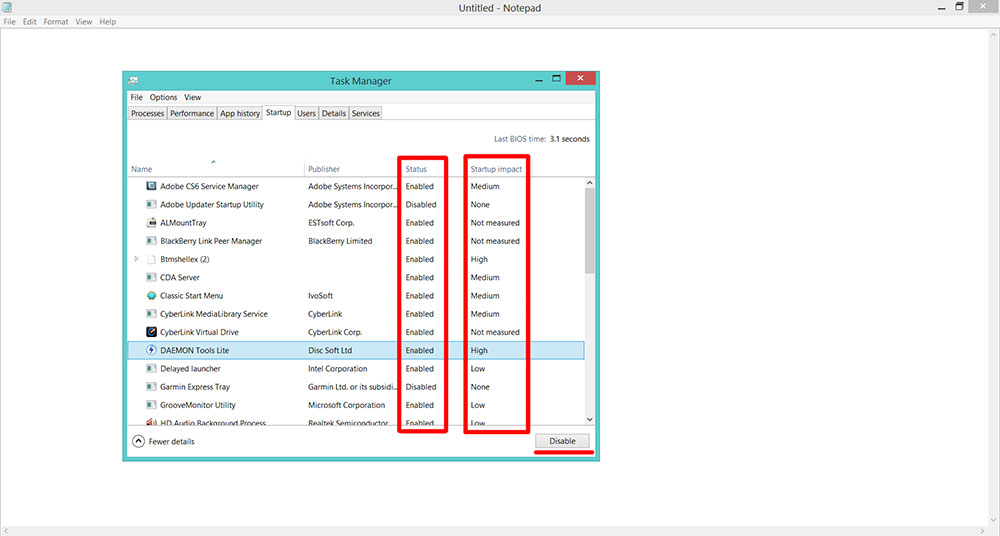This screenshot has width=1000, height=536.
Task: Open Task Manager View menu
Action: (x=193, y=97)
